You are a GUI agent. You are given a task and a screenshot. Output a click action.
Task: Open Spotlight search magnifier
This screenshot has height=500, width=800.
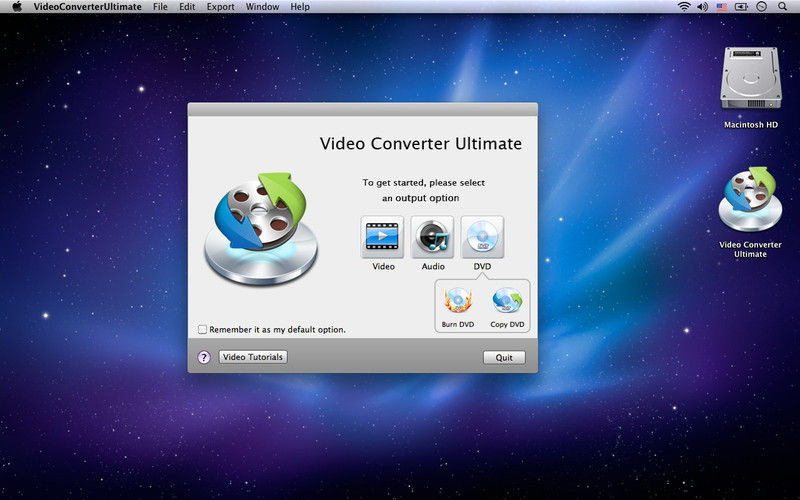pyautogui.click(x=782, y=7)
